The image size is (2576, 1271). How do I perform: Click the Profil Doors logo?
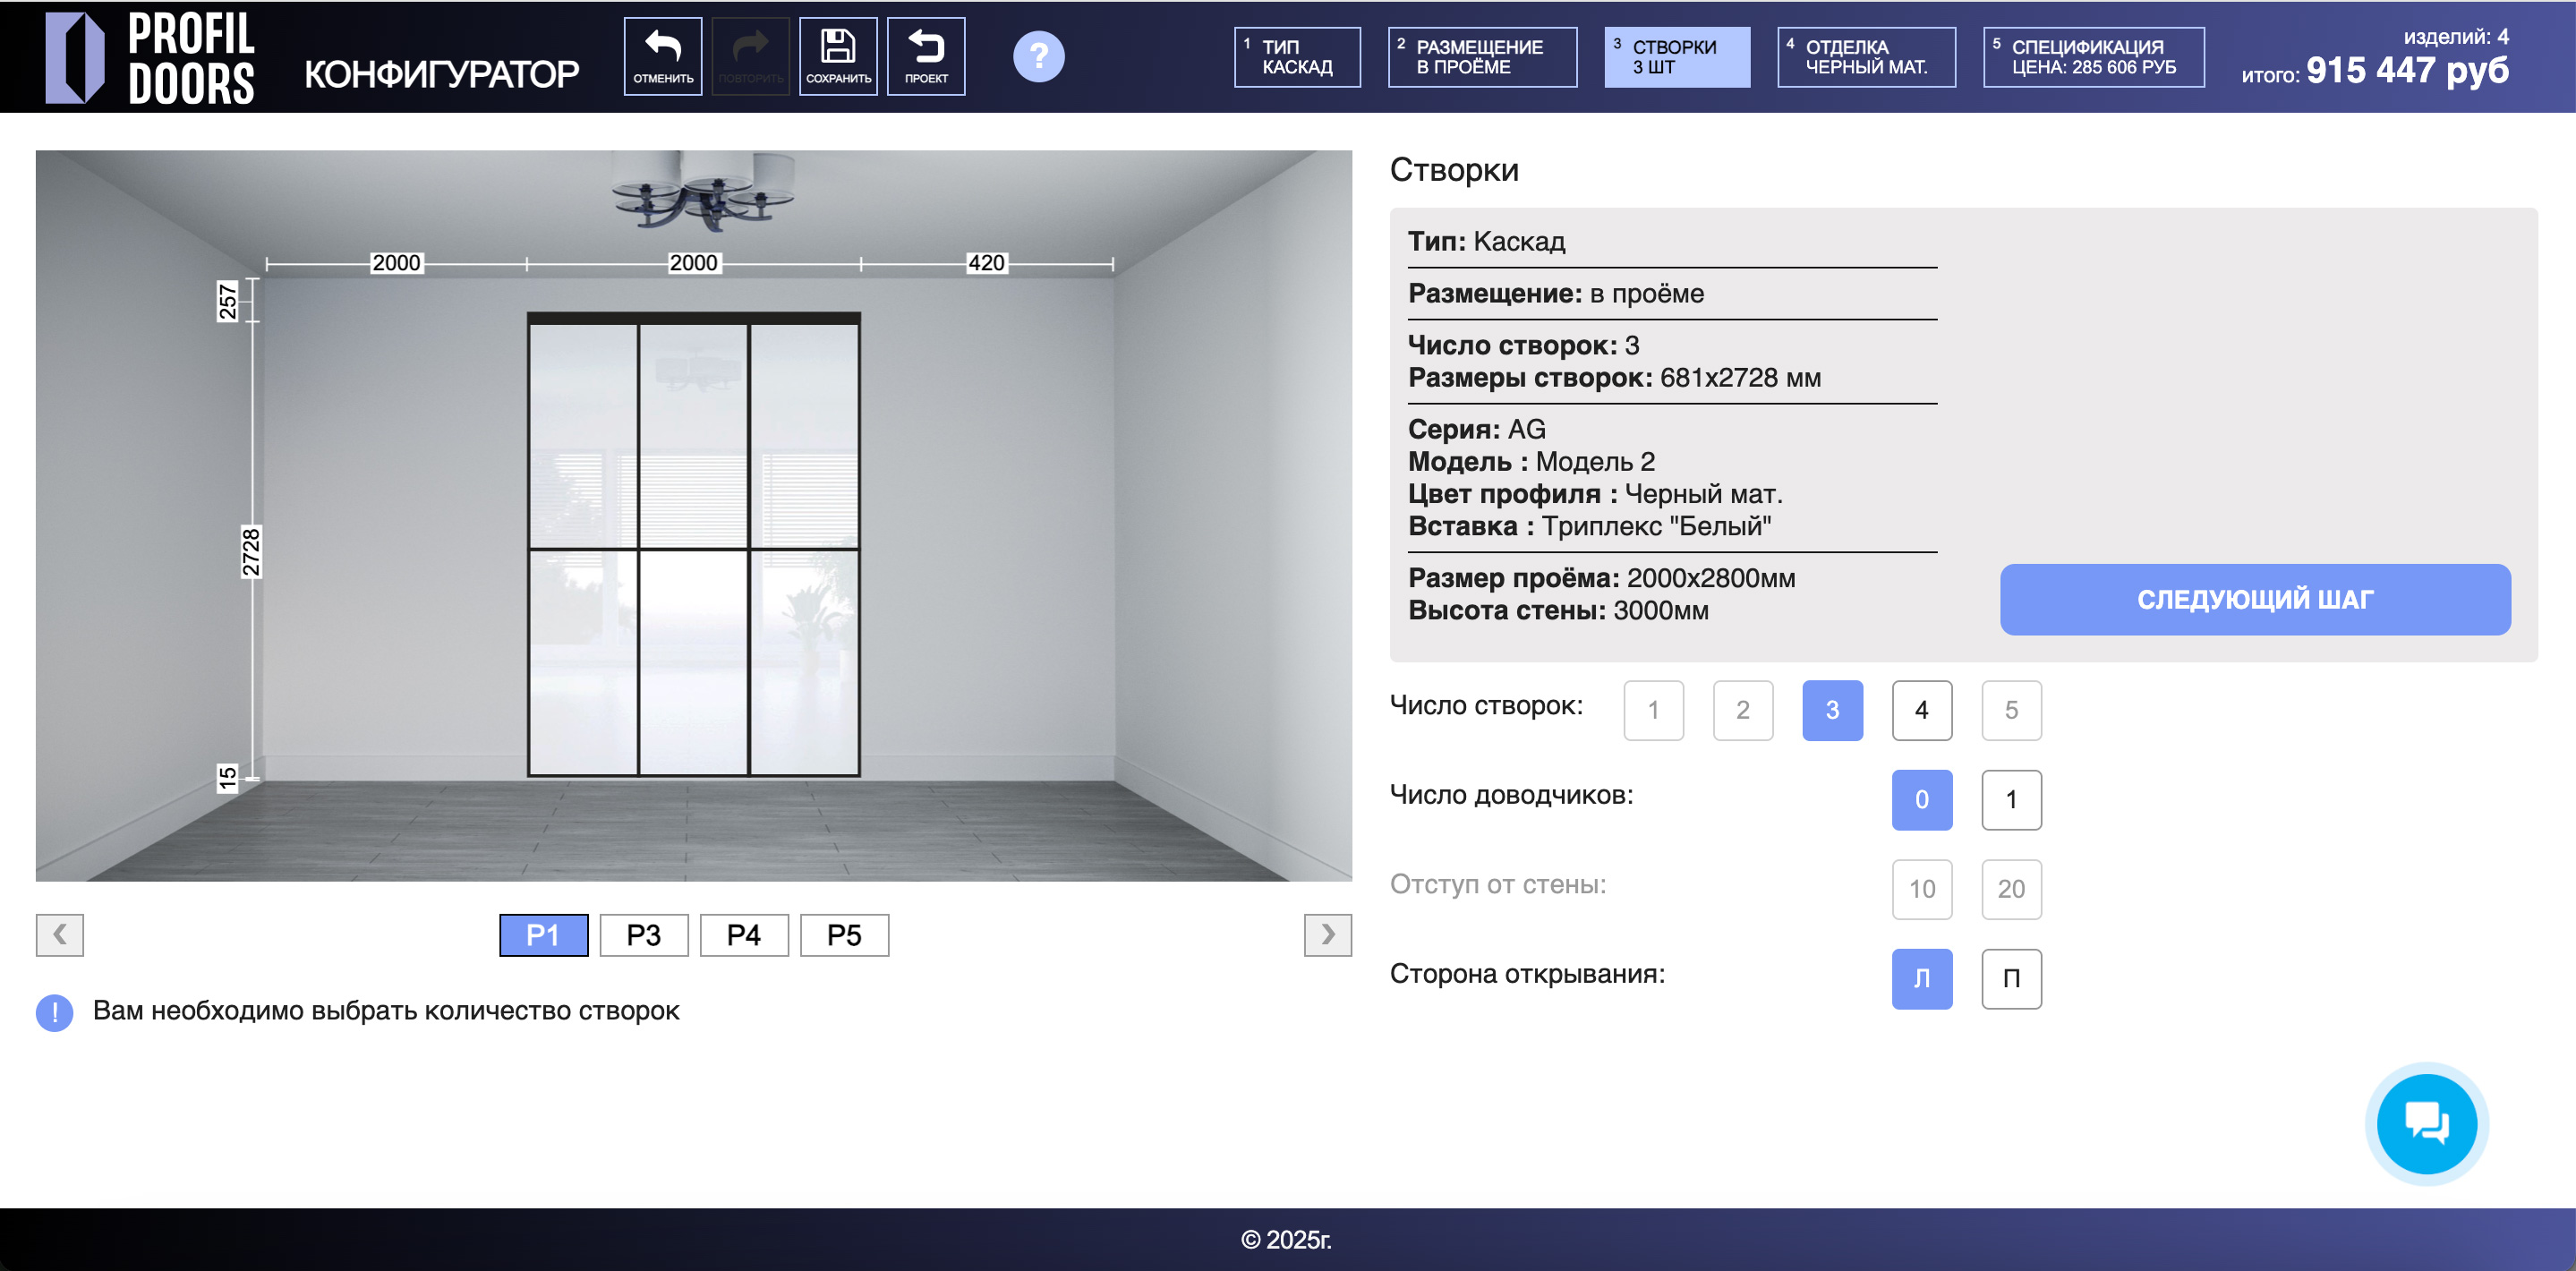[x=150, y=58]
